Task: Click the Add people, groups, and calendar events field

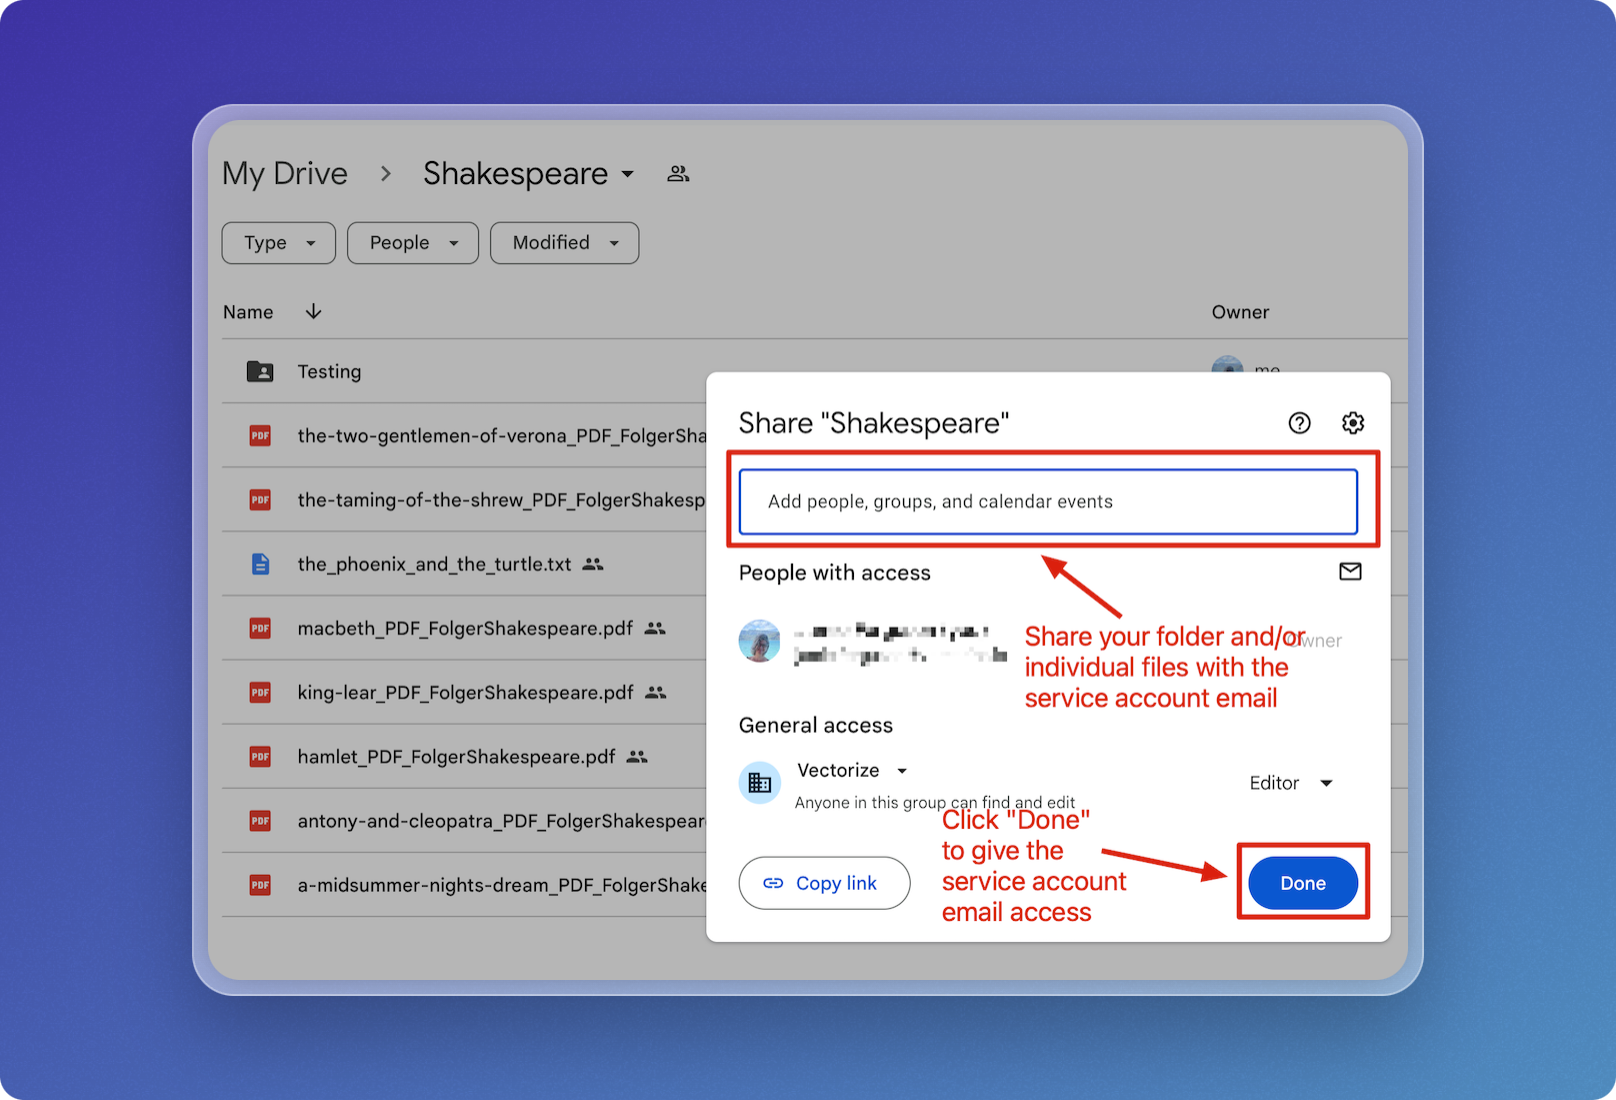Action: point(1048,501)
